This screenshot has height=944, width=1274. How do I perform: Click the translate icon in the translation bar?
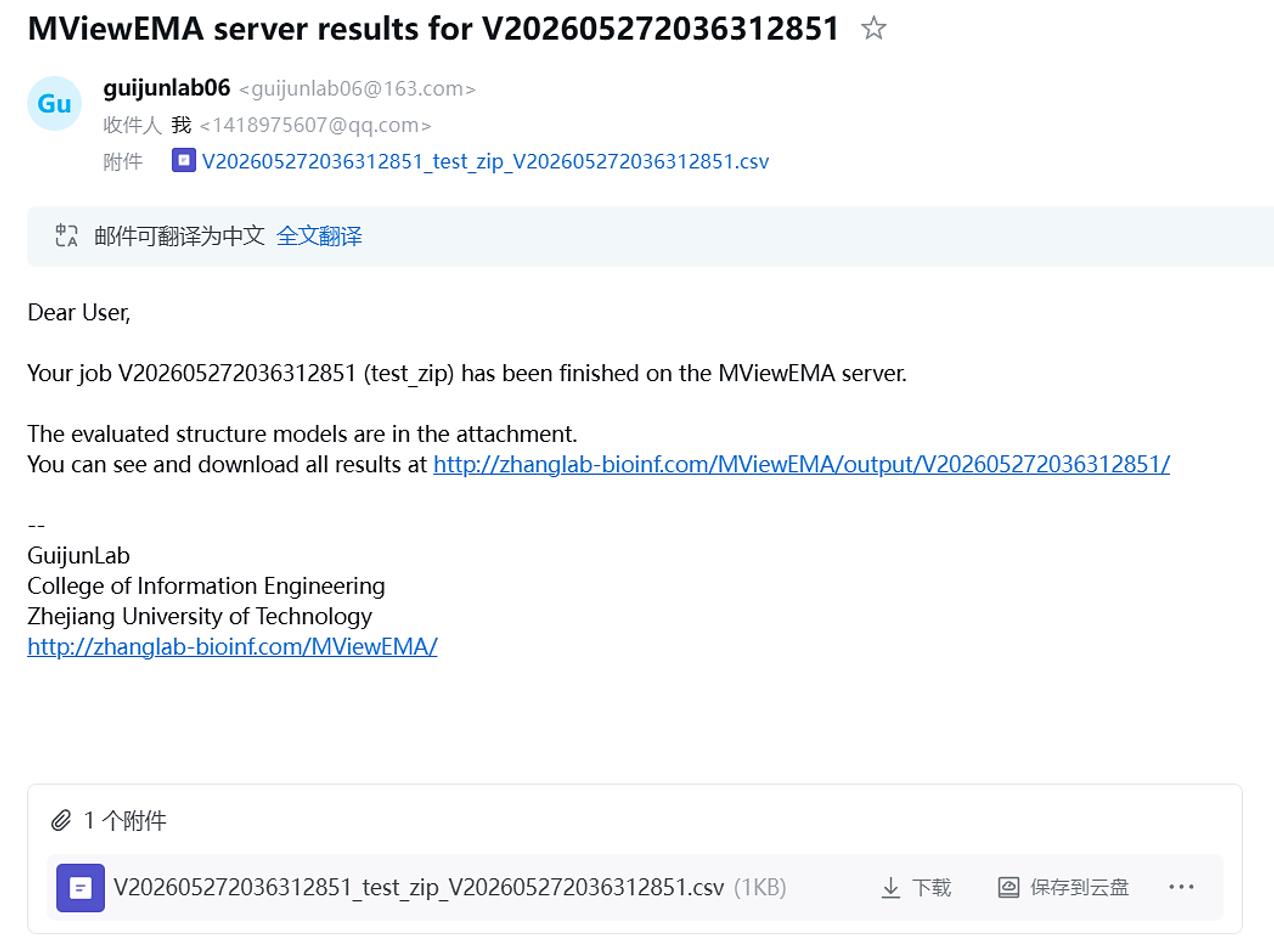tap(67, 236)
